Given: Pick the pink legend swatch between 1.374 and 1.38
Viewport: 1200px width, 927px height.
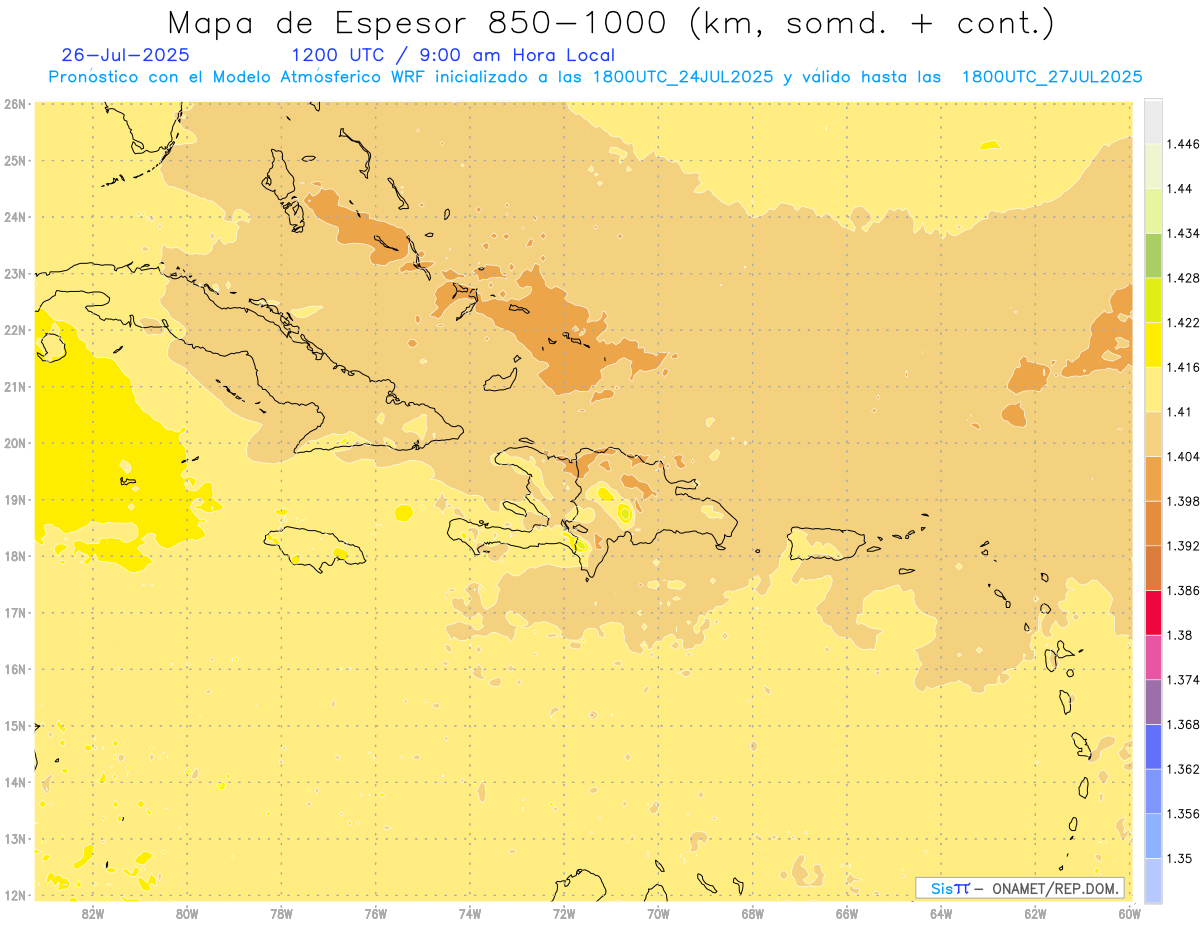Looking at the screenshot, I should 1153,657.
